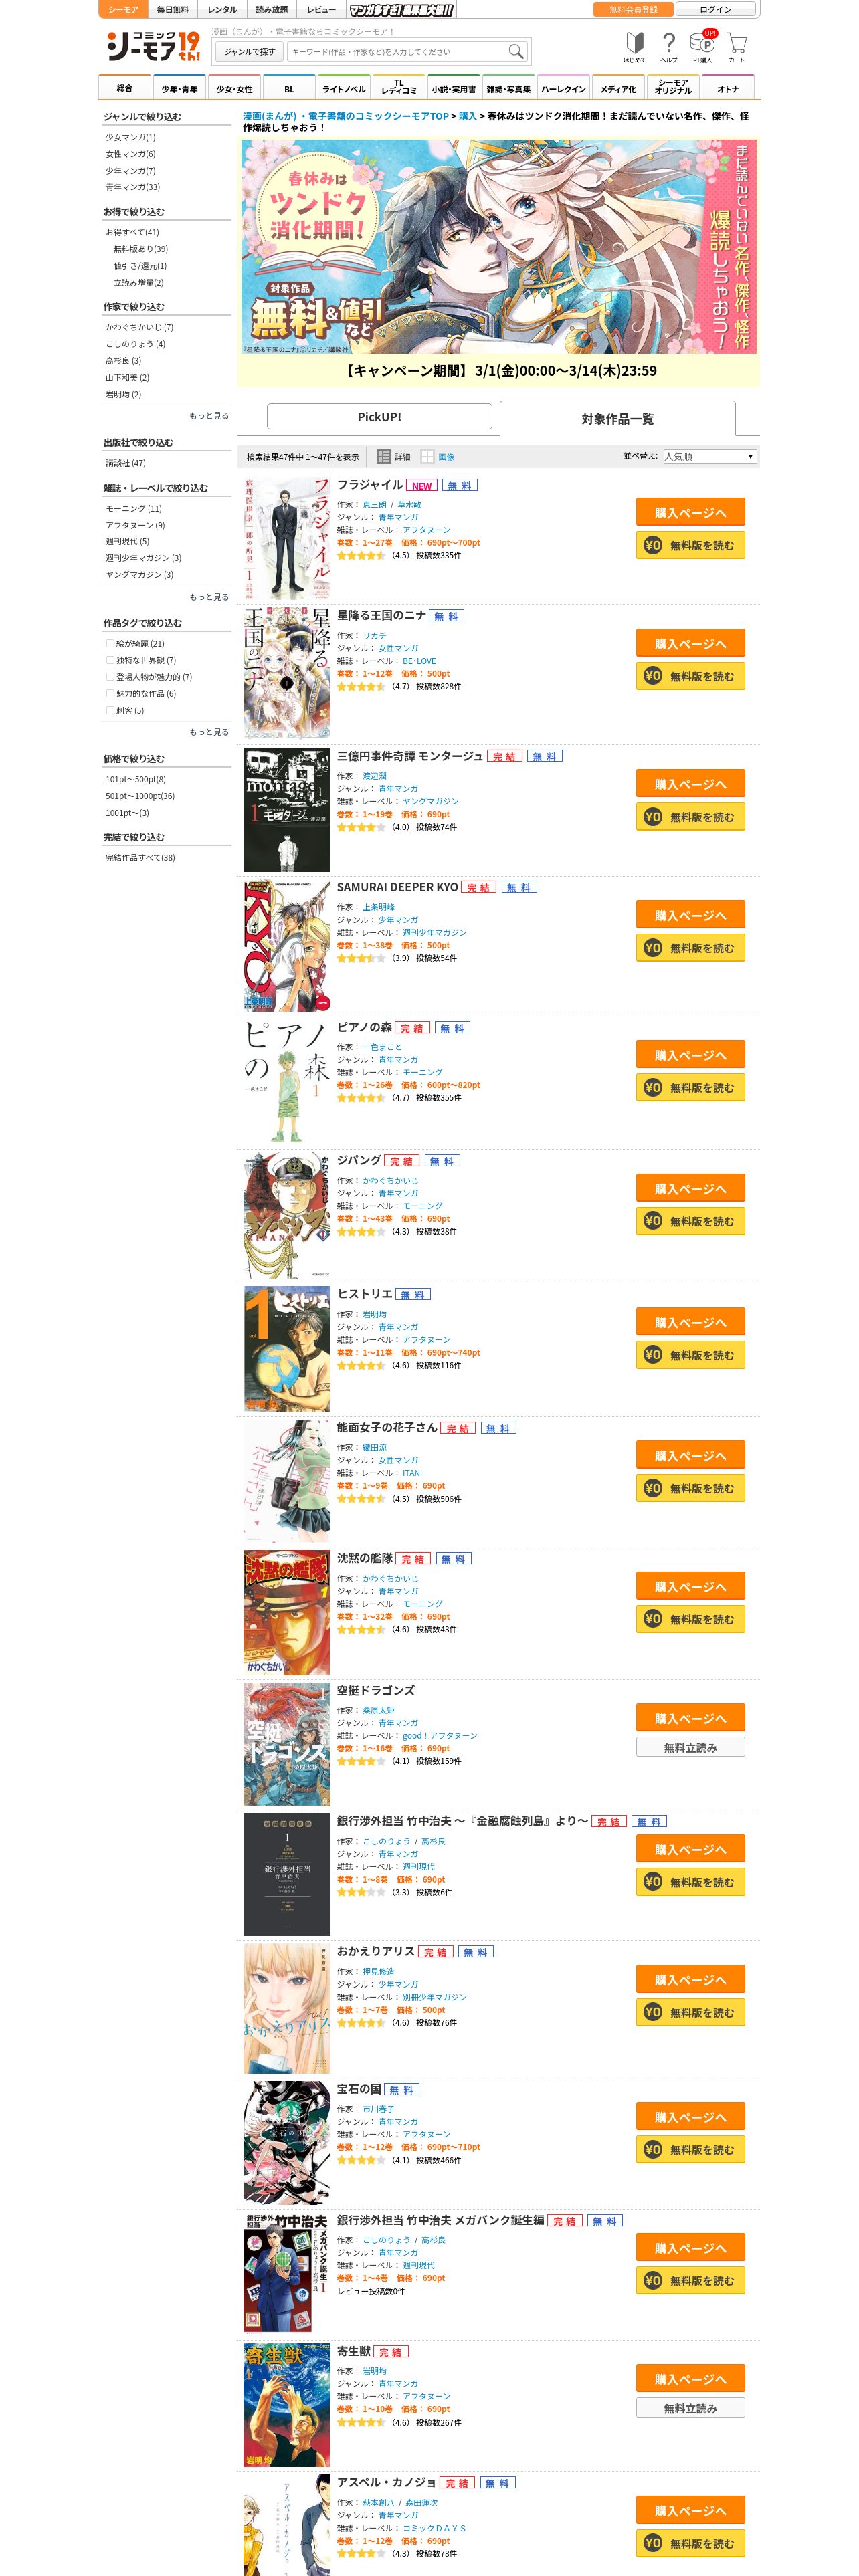This screenshot has width=859, height=2576.
Task: Click the コミックシーモア site logo
Action: click(153, 46)
